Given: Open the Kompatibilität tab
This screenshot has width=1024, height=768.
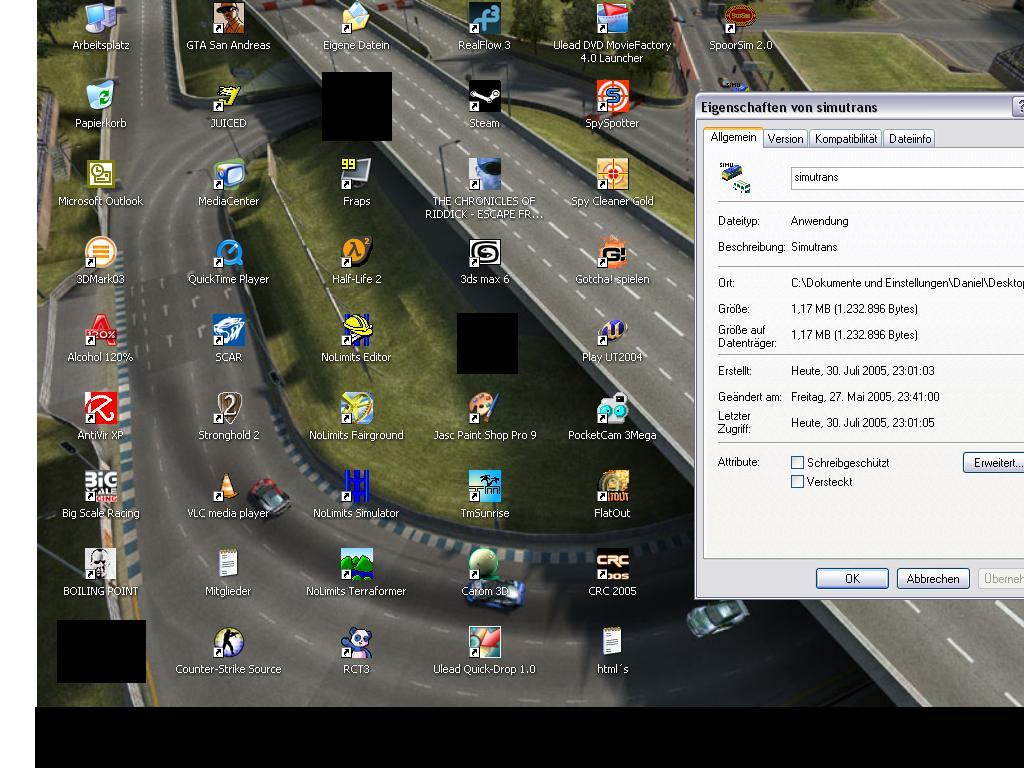Looking at the screenshot, I should (x=845, y=139).
